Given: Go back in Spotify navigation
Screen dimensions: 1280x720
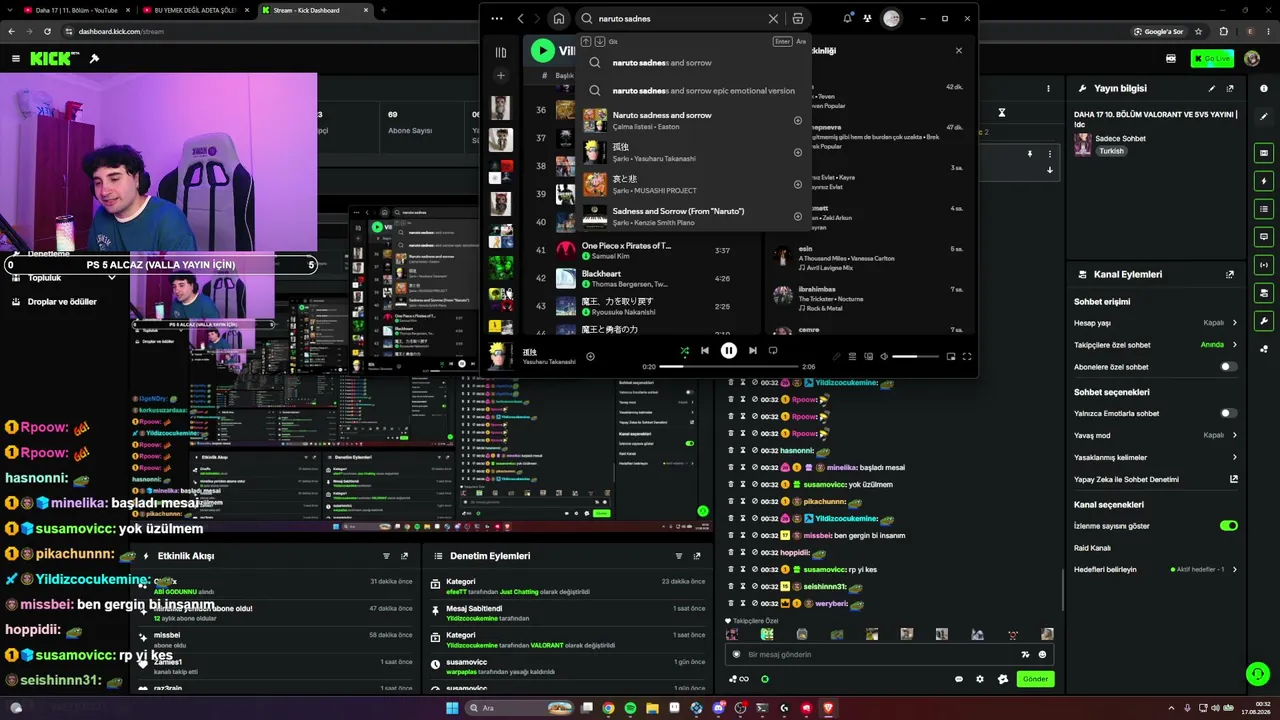Looking at the screenshot, I should (520, 18).
